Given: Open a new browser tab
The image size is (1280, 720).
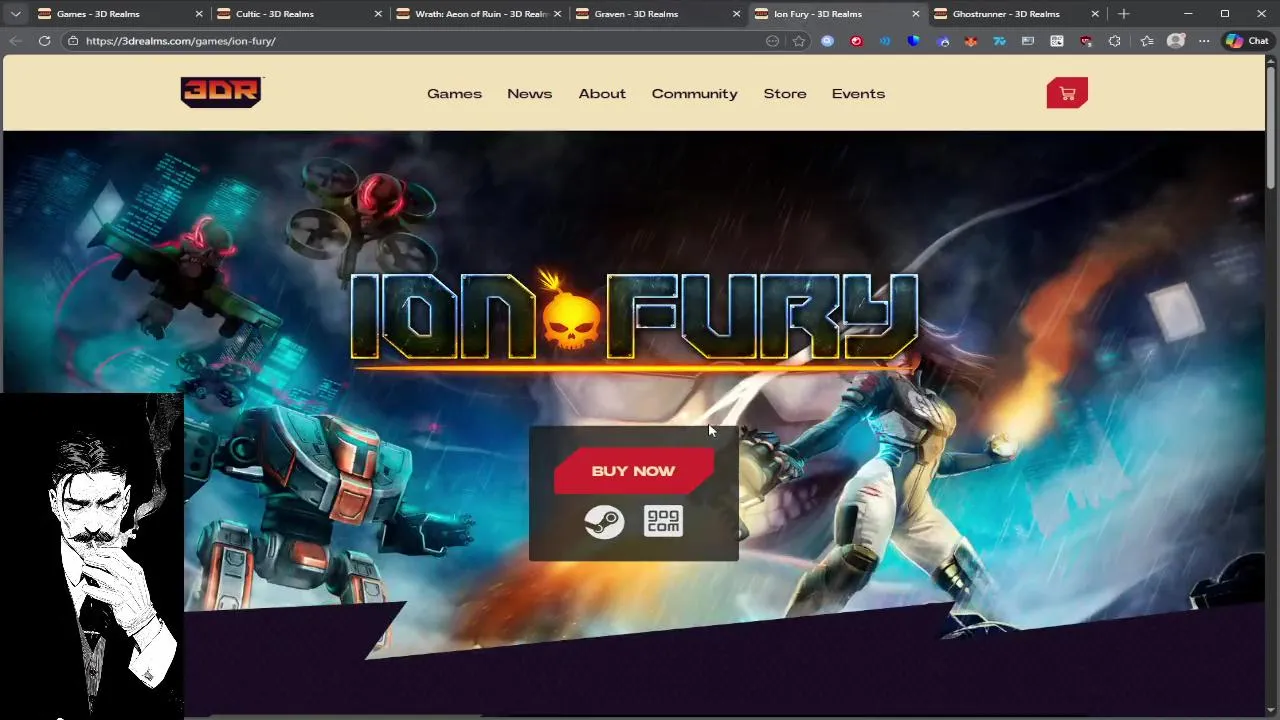Looking at the screenshot, I should 1123,14.
